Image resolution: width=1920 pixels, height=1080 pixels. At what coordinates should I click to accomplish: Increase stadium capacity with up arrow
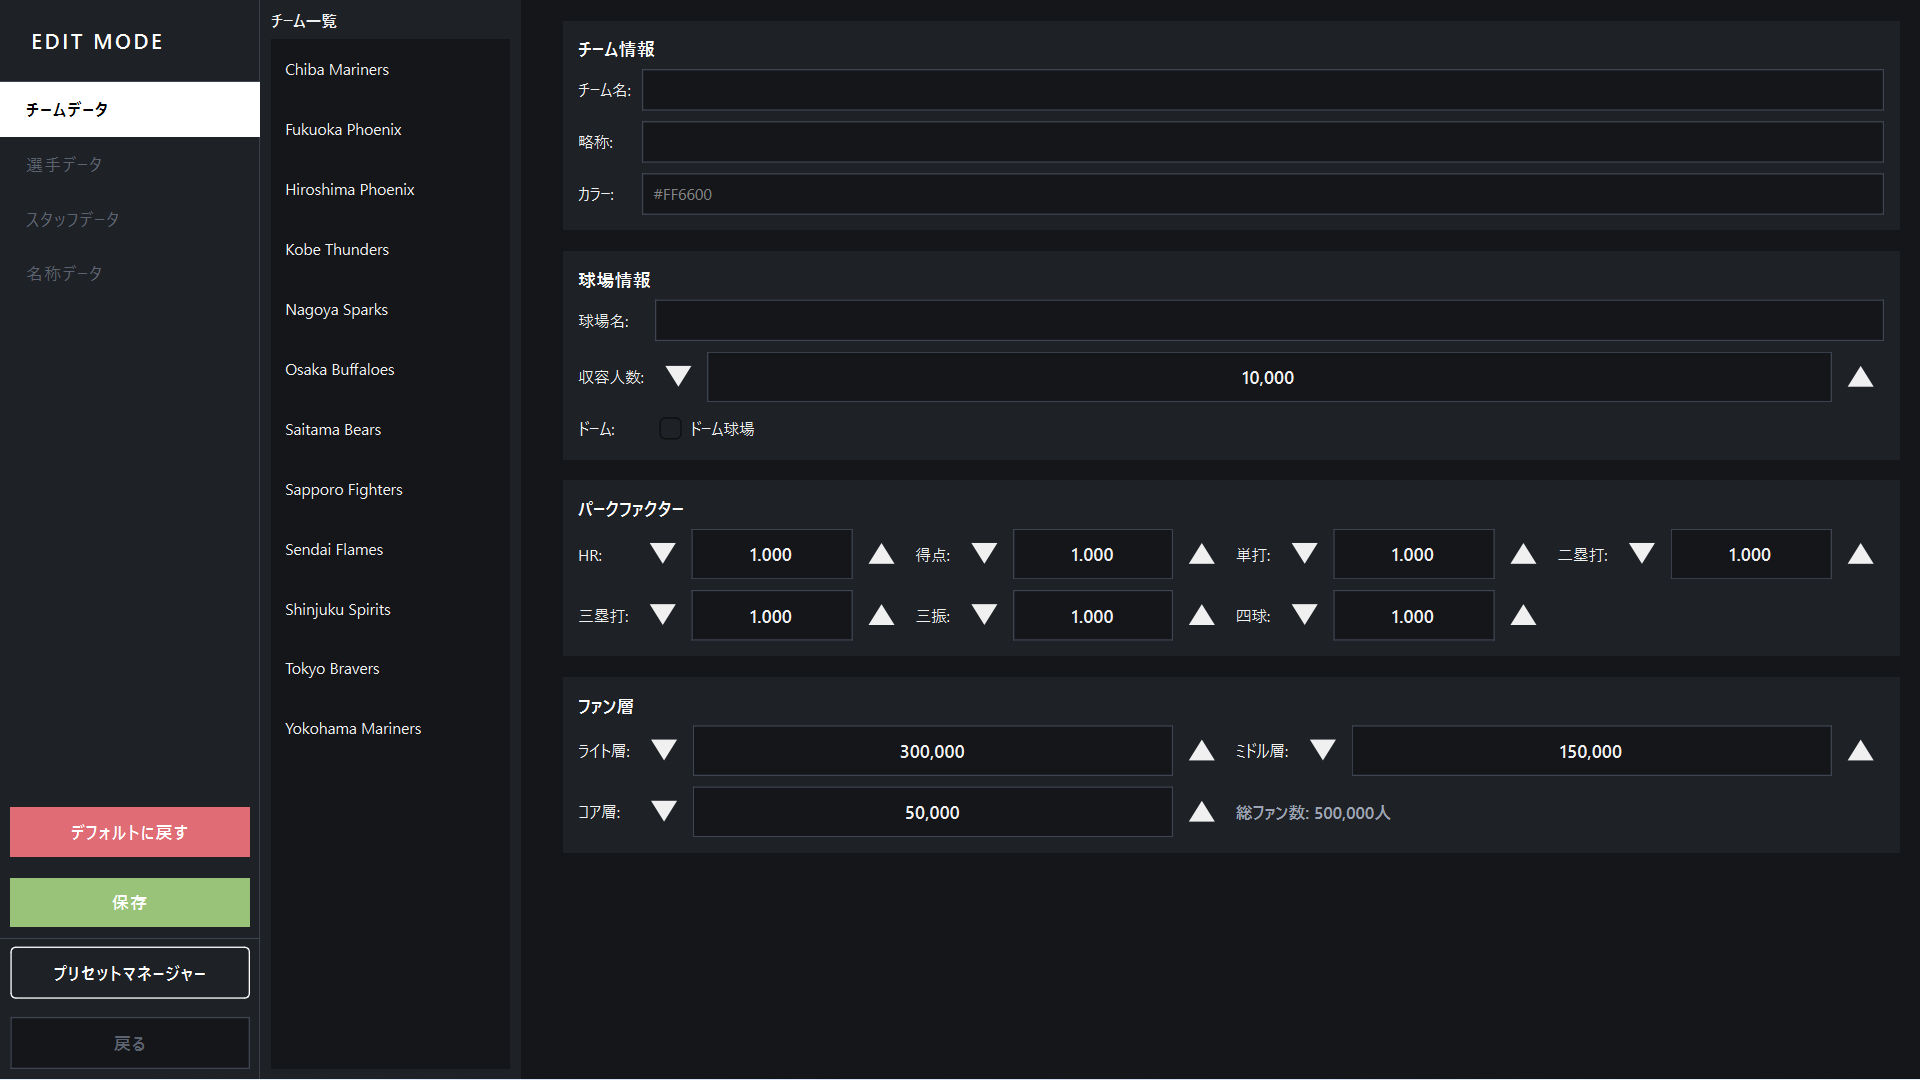pos(1860,377)
